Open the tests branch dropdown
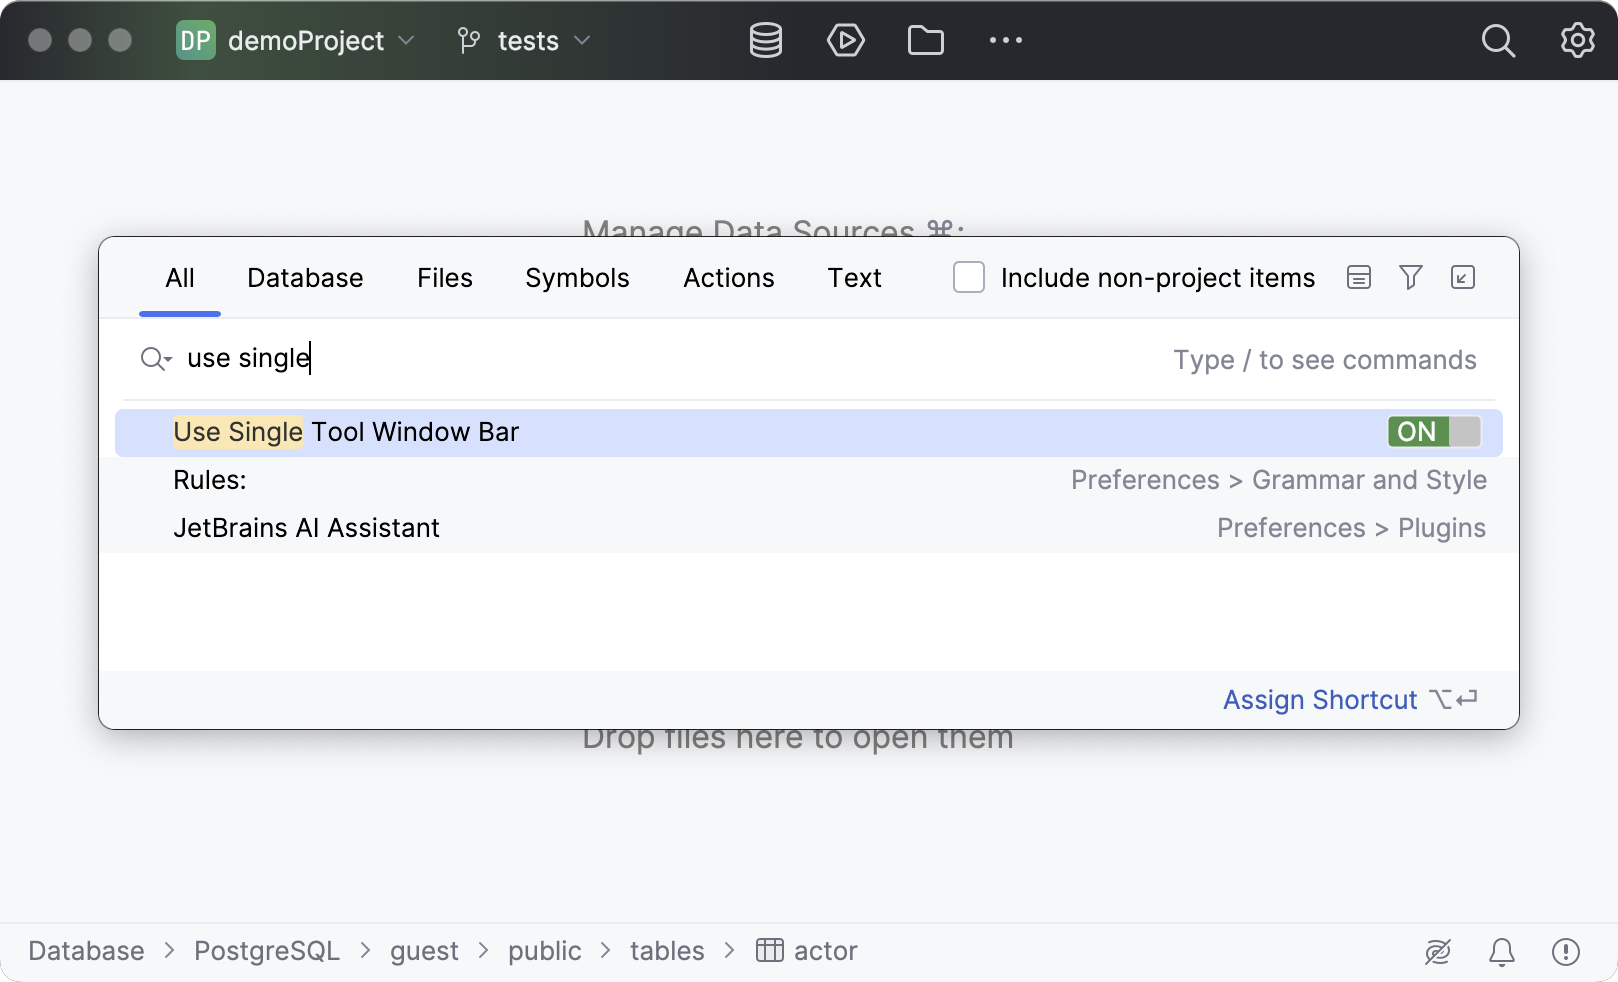 click(524, 41)
